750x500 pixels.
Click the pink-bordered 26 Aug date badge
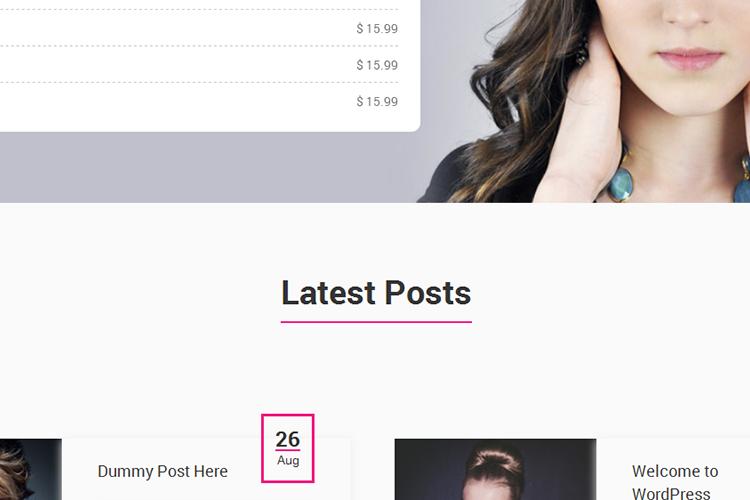tap(288, 448)
